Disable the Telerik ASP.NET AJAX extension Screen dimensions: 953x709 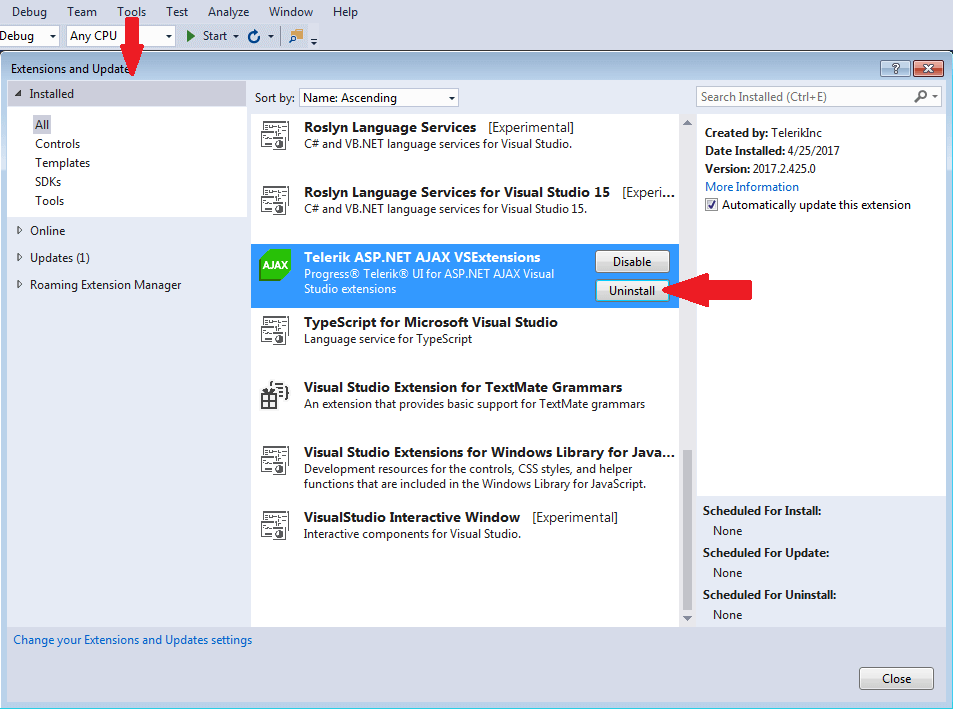(x=632, y=262)
